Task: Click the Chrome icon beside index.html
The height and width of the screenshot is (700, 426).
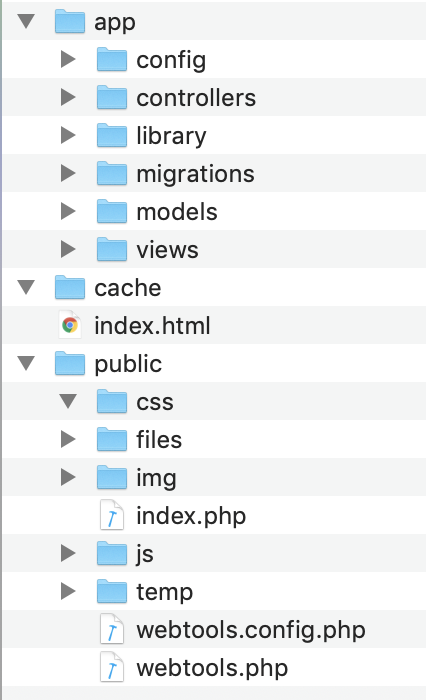Action: tap(70, 325)
